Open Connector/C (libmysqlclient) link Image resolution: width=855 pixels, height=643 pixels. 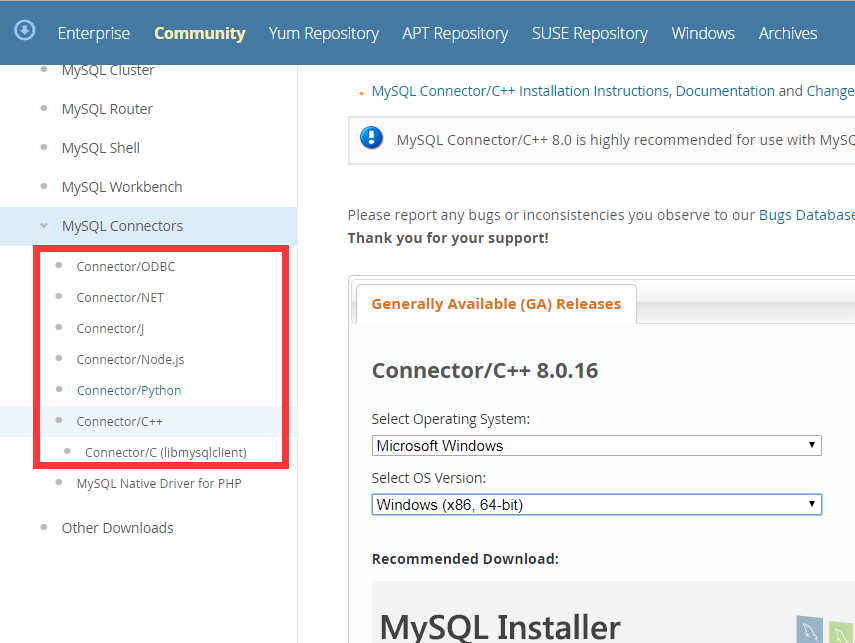click(x=166, y=453)
